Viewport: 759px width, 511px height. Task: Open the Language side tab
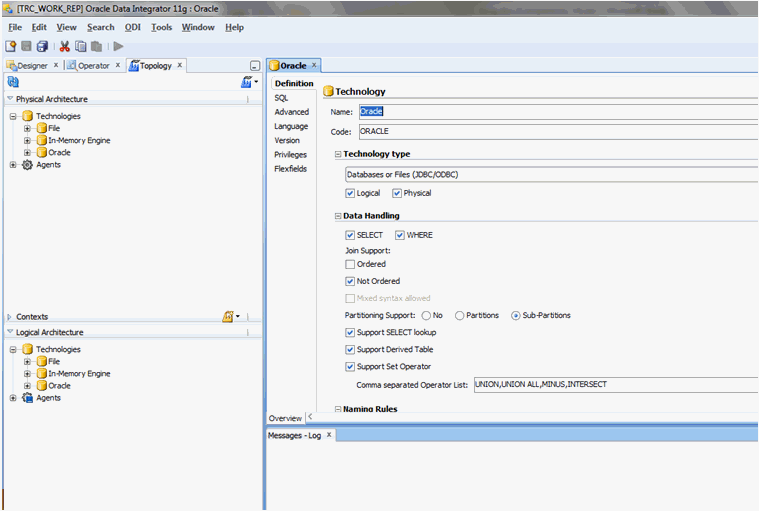291,126
